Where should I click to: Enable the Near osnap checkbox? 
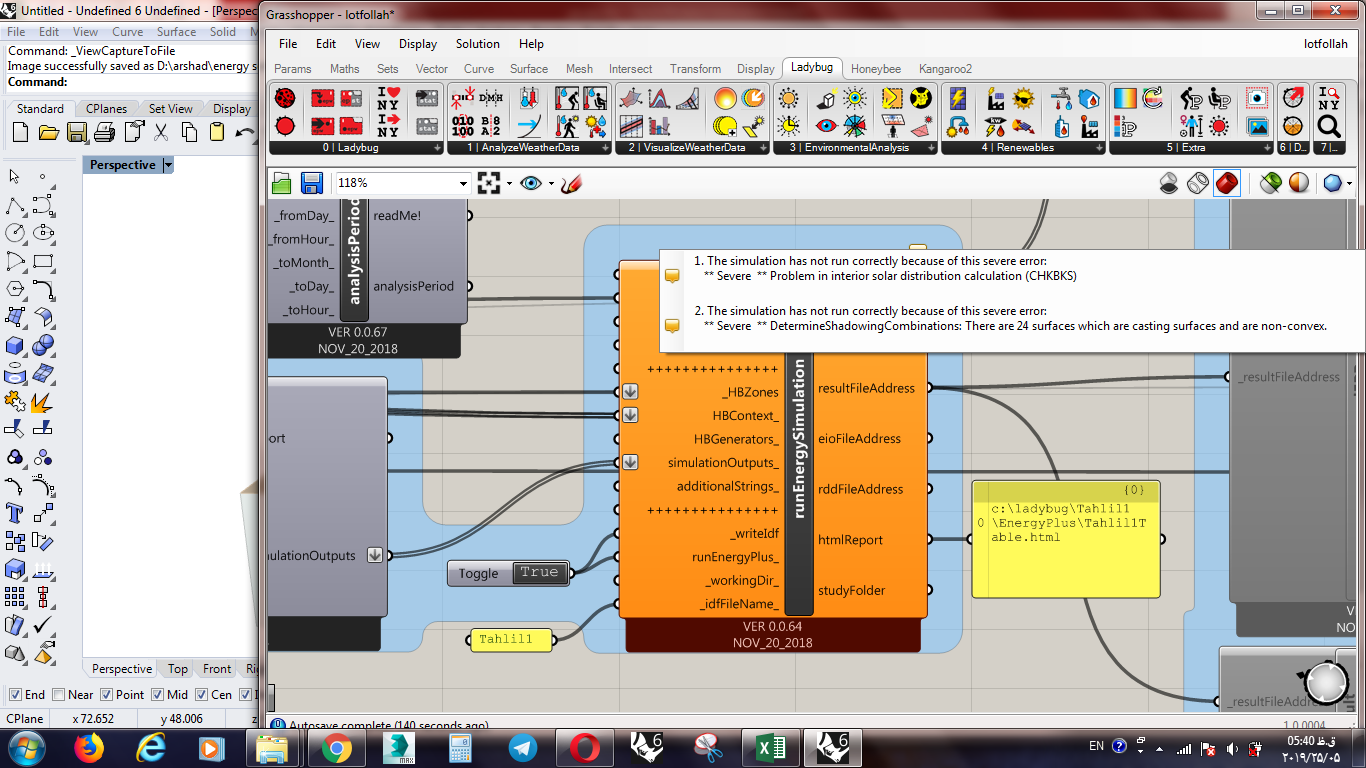point(58,695)
